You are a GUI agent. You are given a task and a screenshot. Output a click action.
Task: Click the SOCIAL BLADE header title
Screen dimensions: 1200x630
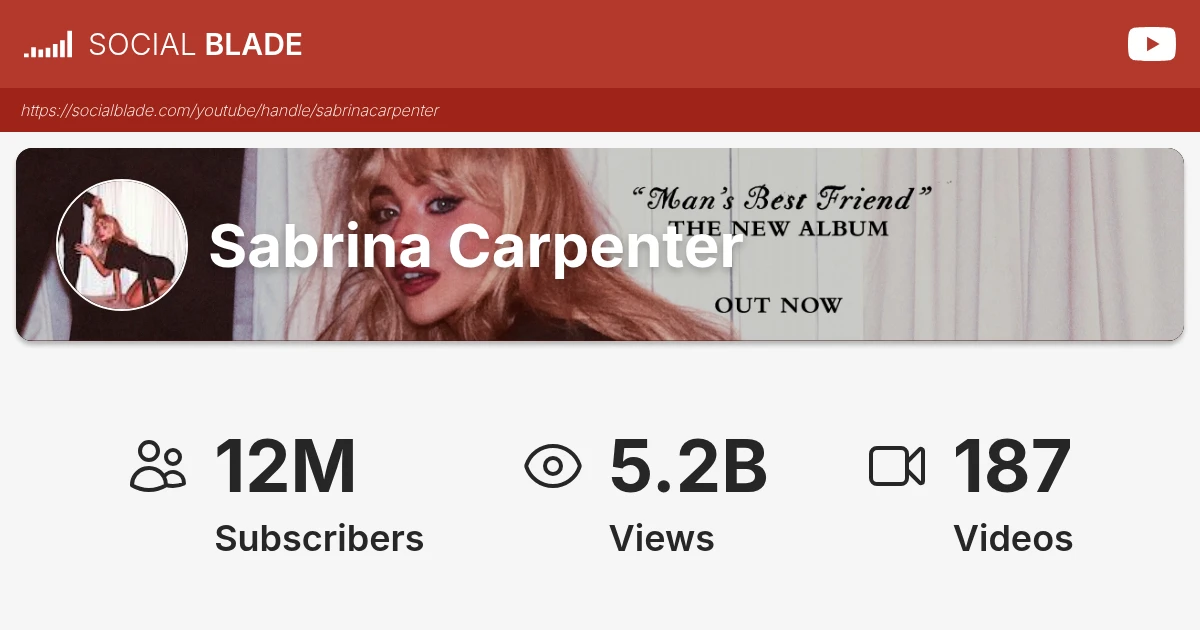[x=195, y=45]
